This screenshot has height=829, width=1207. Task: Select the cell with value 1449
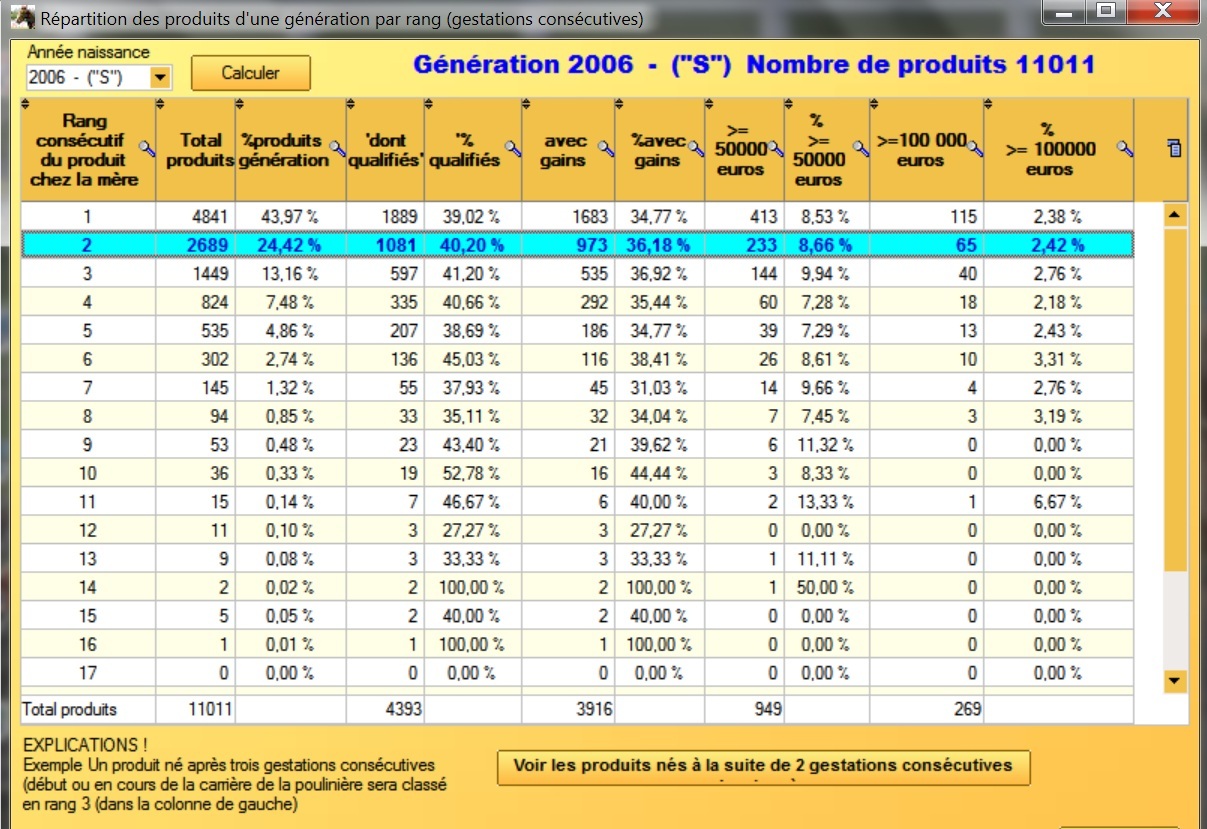coord(196,274)
